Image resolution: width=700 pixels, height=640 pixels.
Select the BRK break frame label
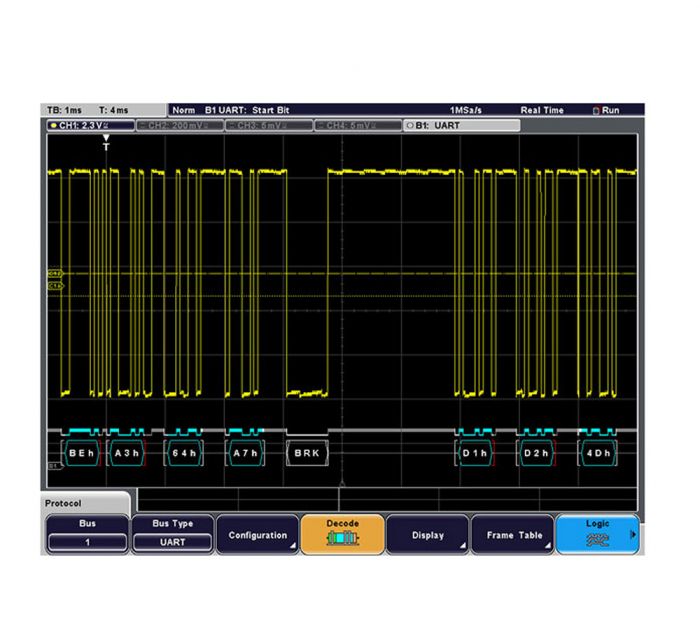tap(307, 453)
